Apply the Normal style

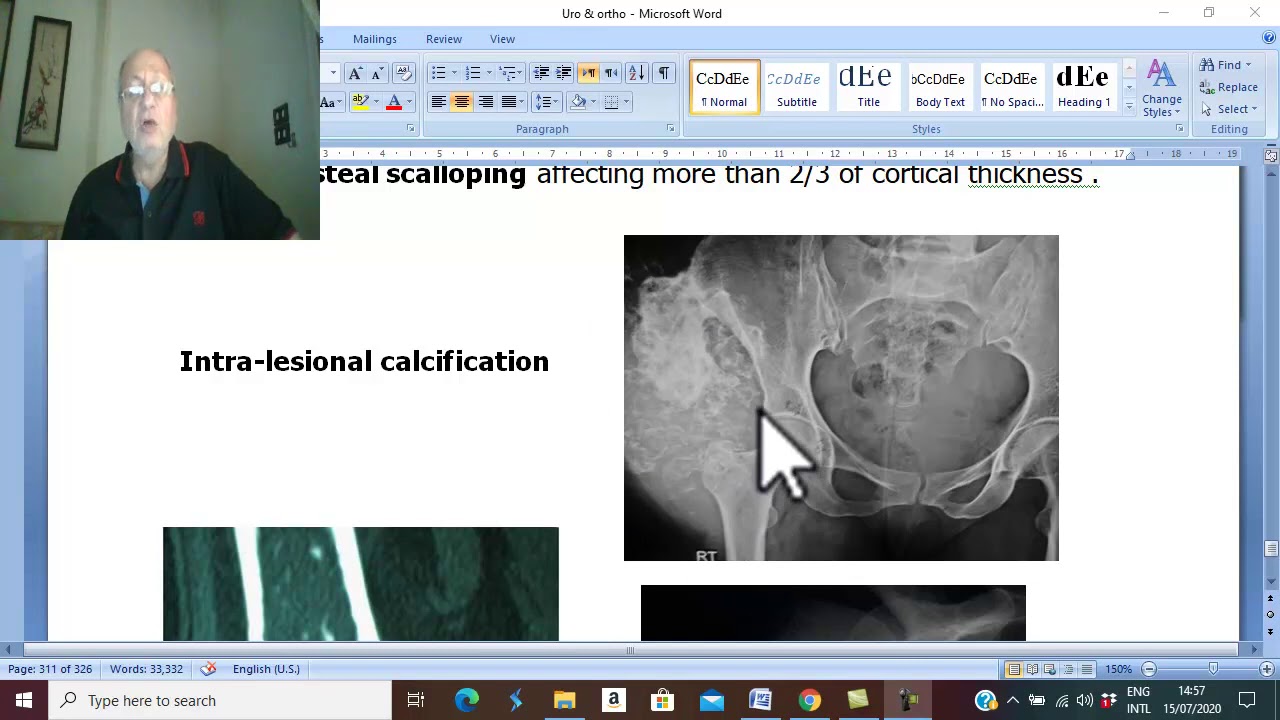(x=724, y=87)
